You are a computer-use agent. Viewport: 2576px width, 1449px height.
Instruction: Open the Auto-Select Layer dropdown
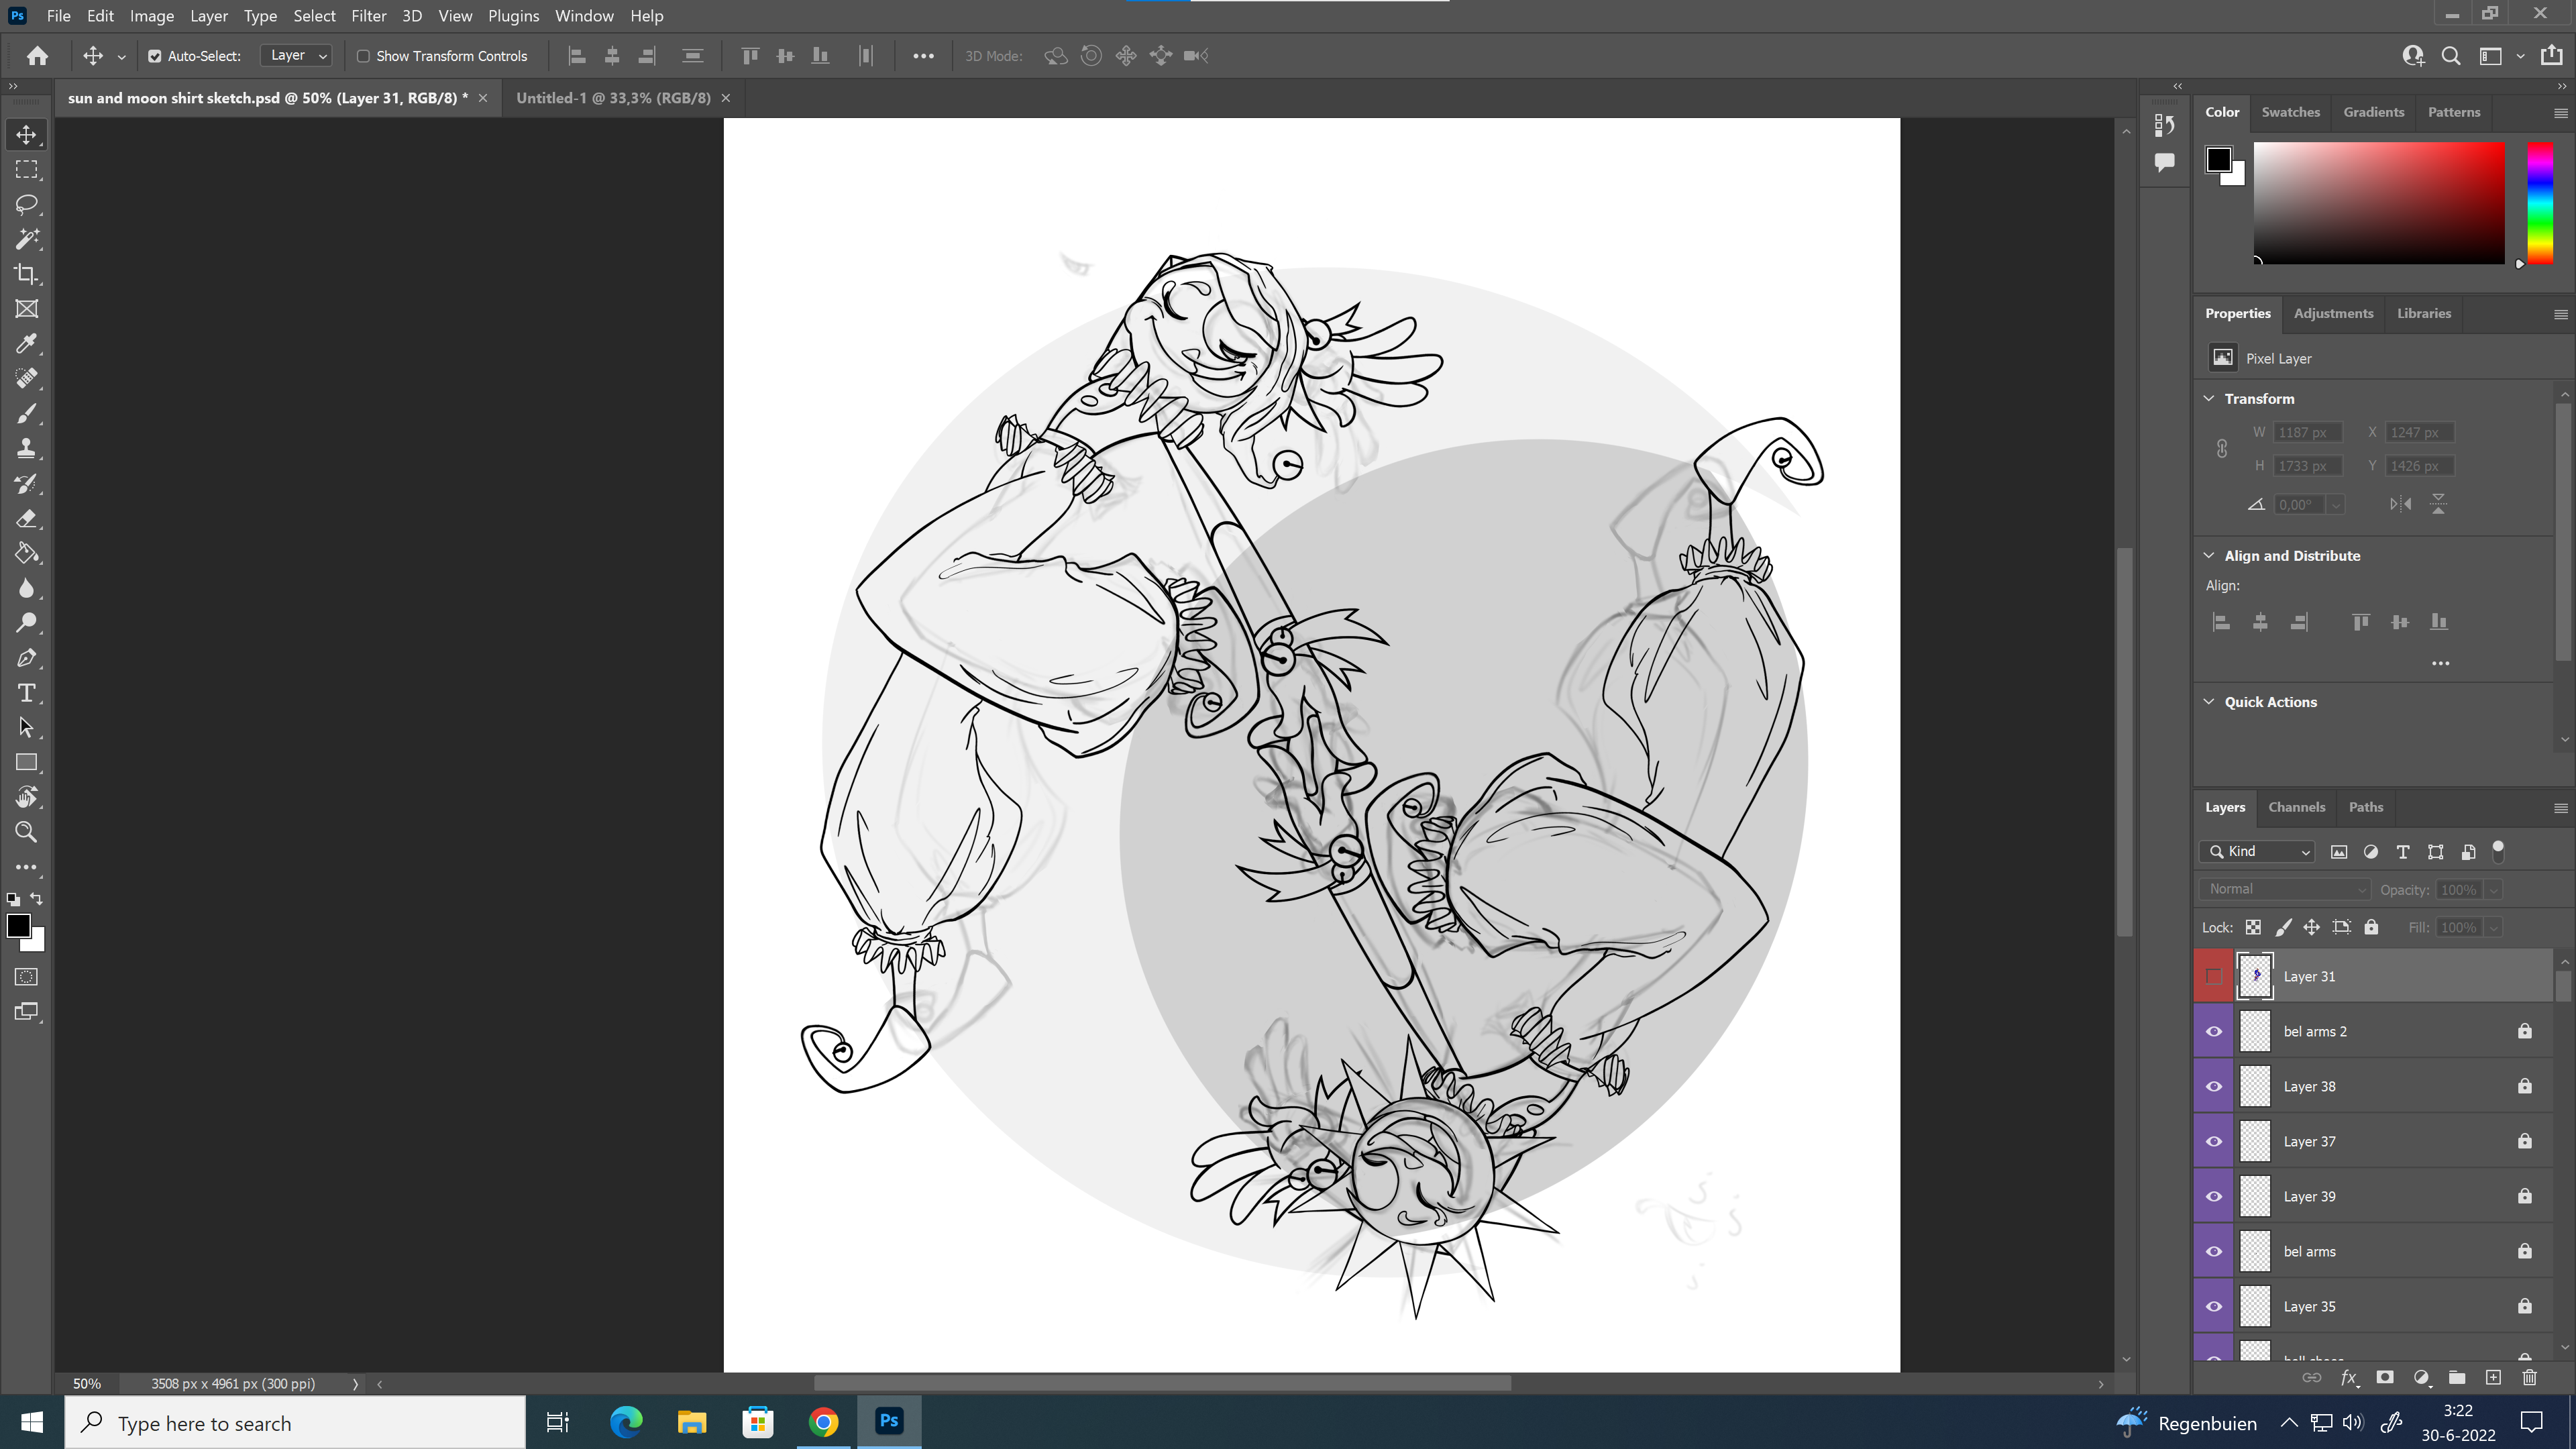coord(296,56)
